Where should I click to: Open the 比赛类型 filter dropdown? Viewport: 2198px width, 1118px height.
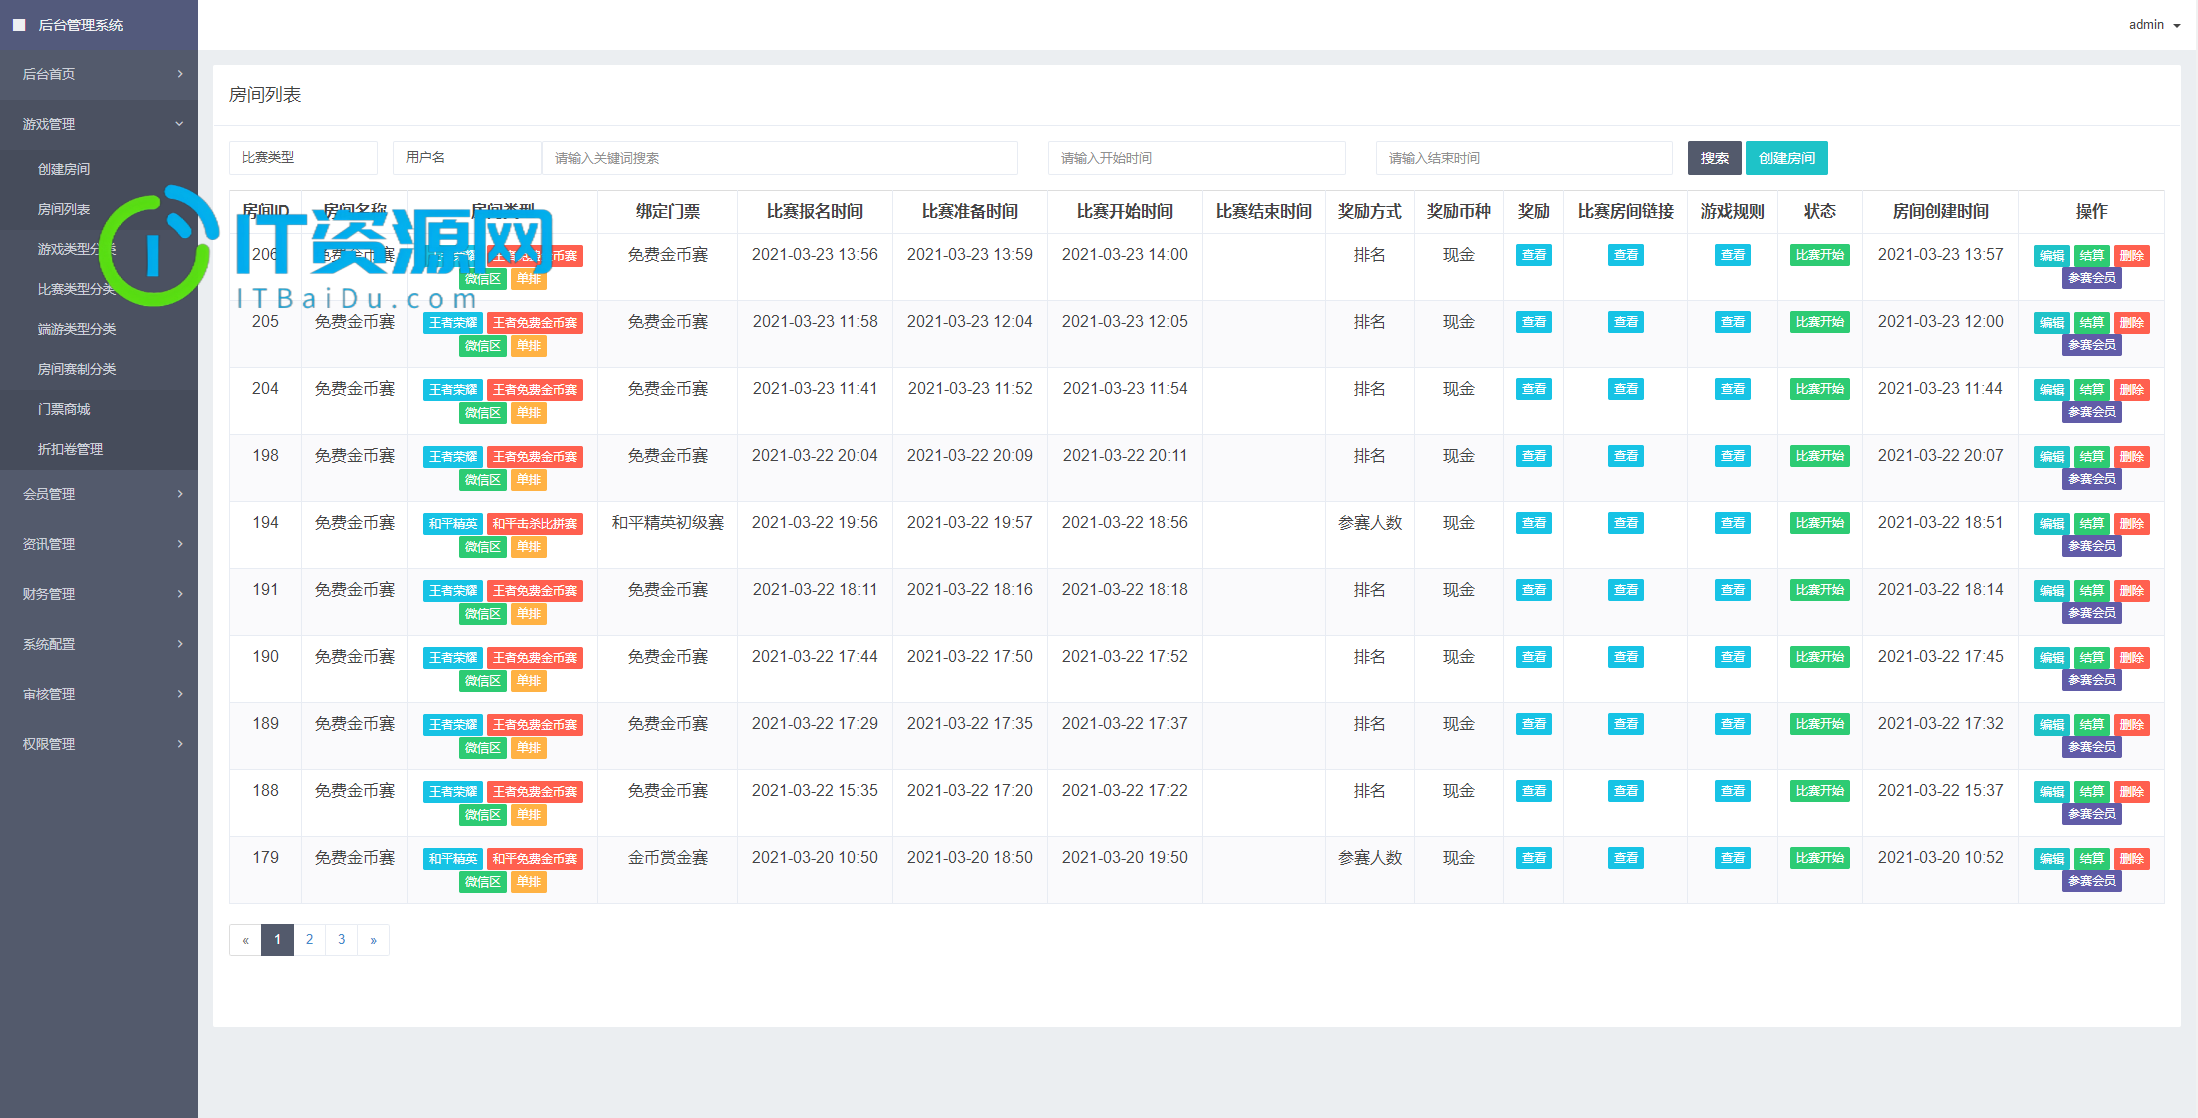point(303,158)
